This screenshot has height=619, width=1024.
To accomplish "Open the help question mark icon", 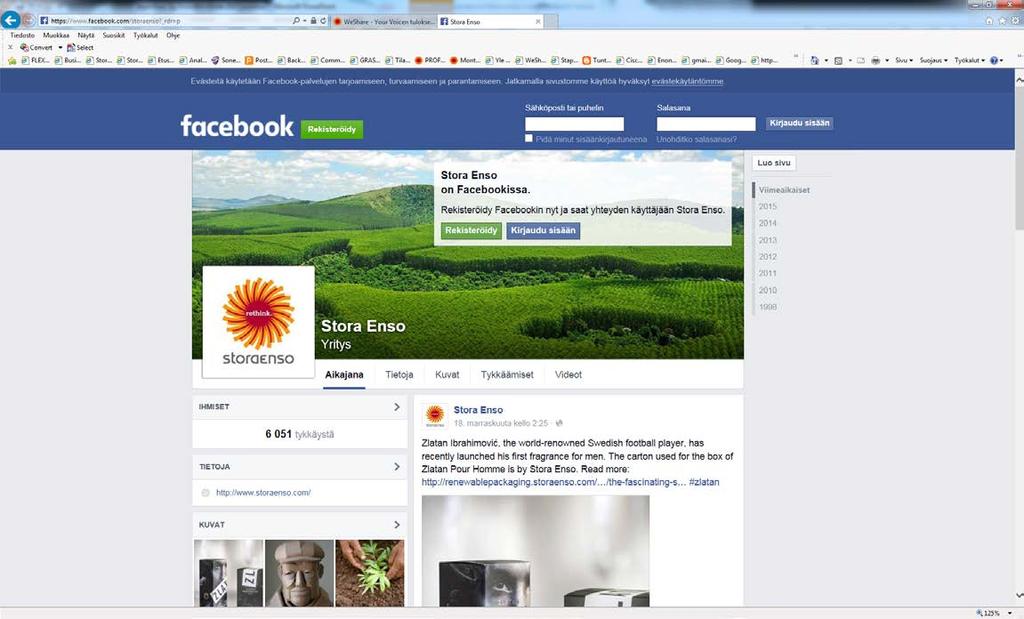I will tap(994, 61).
